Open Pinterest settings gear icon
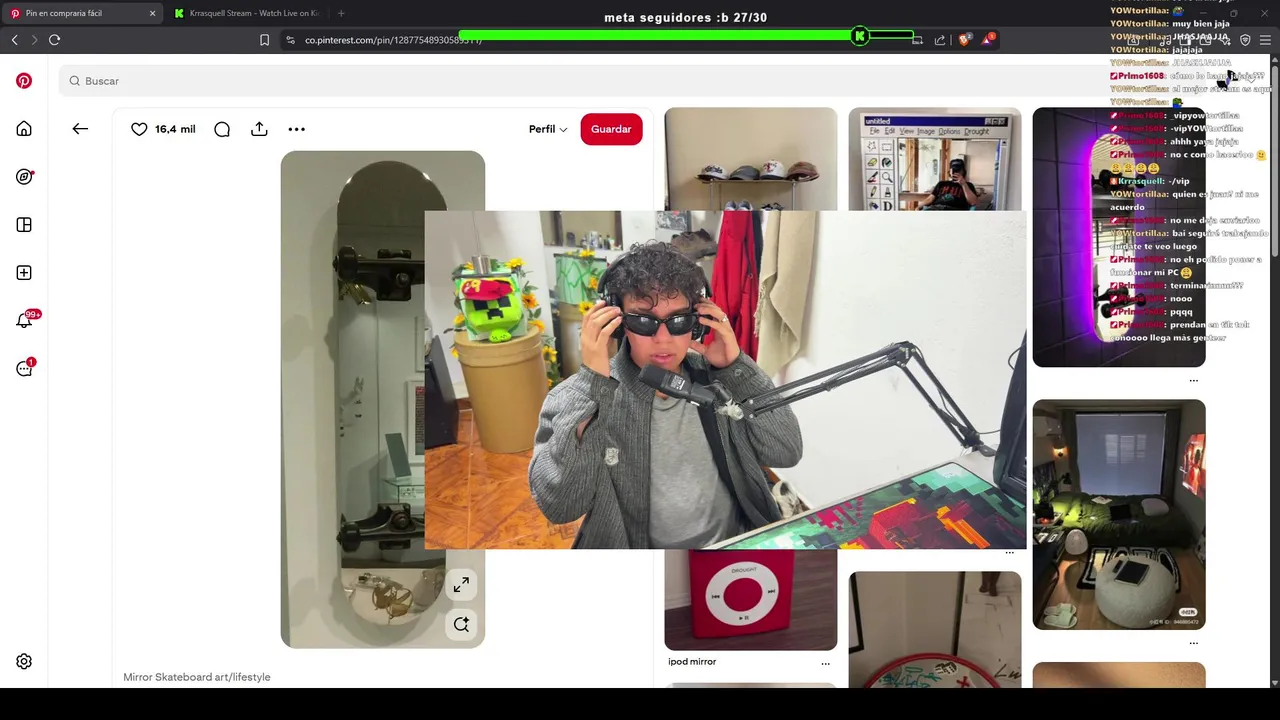 click(x=24, y=662)
